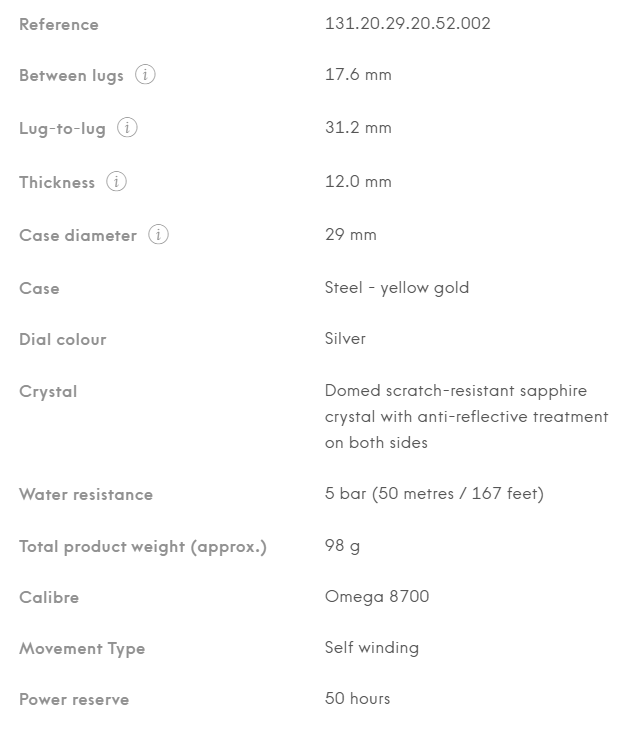
Task: Click the 5 bar water resistance value
Action: (x=434, y=494)
